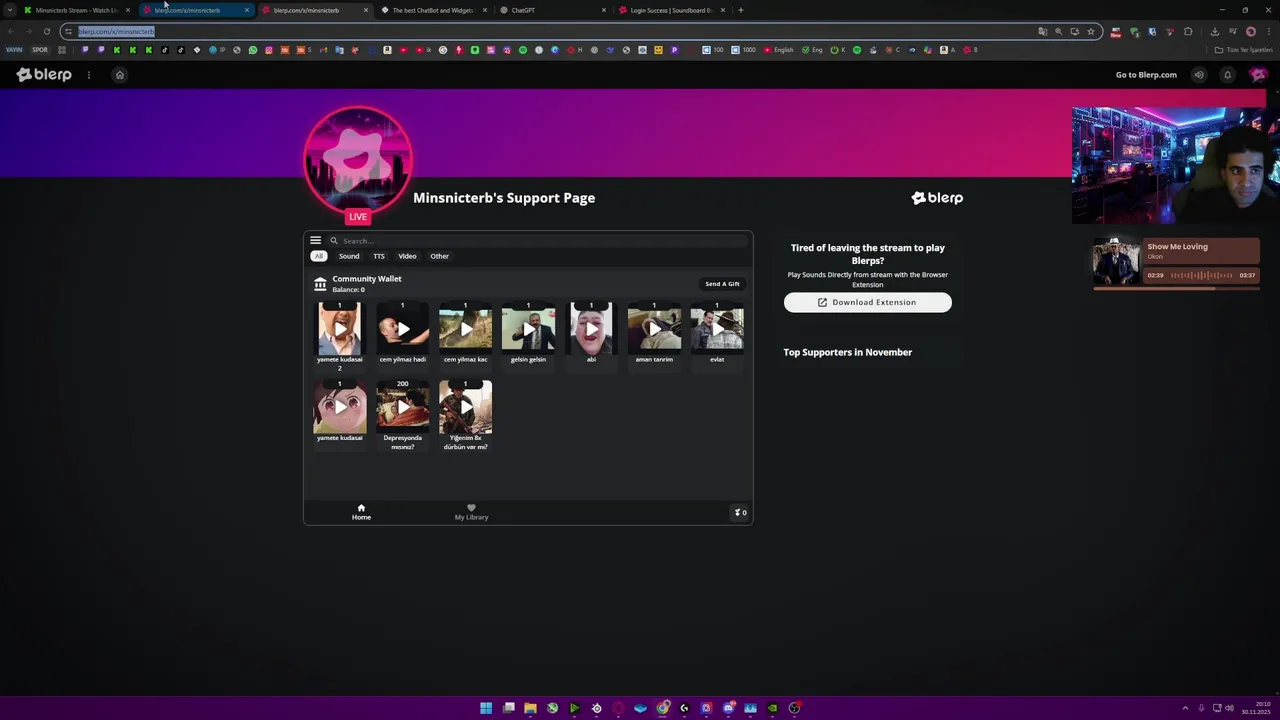
Task: Open notifications bell in Blerp header
Action: click(1228, 75)
